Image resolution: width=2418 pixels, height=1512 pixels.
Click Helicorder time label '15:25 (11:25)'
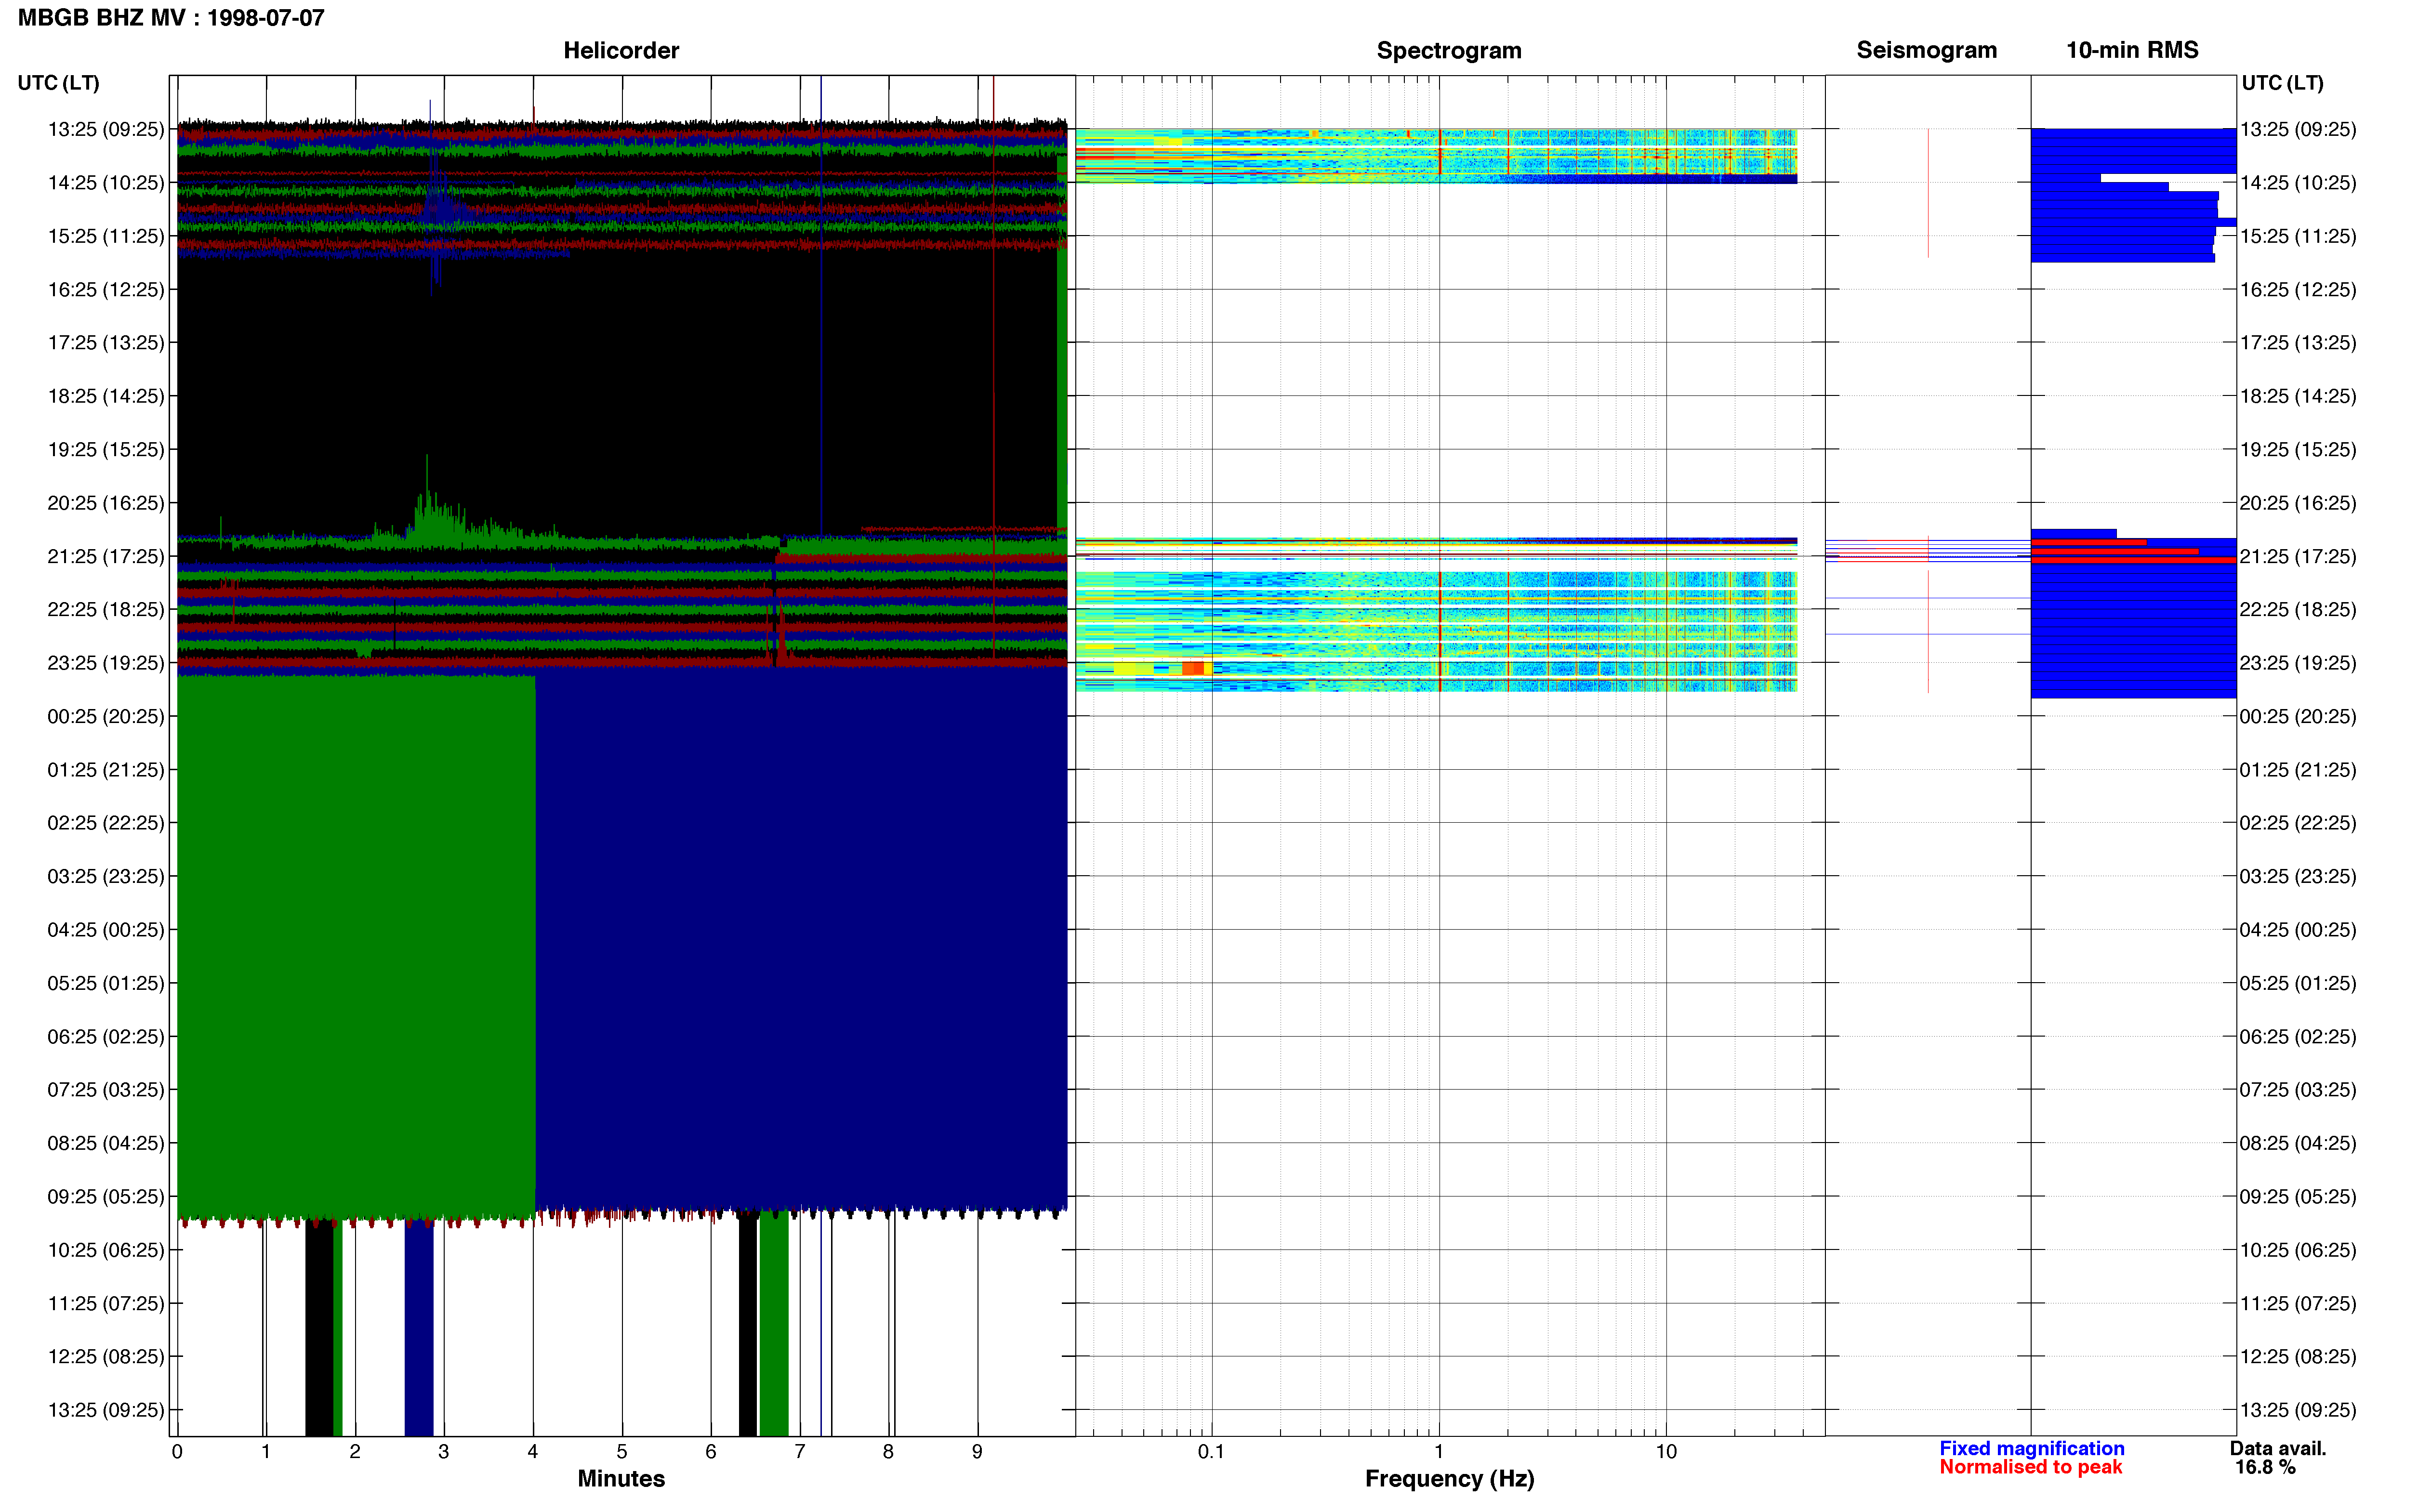(106, 236)
